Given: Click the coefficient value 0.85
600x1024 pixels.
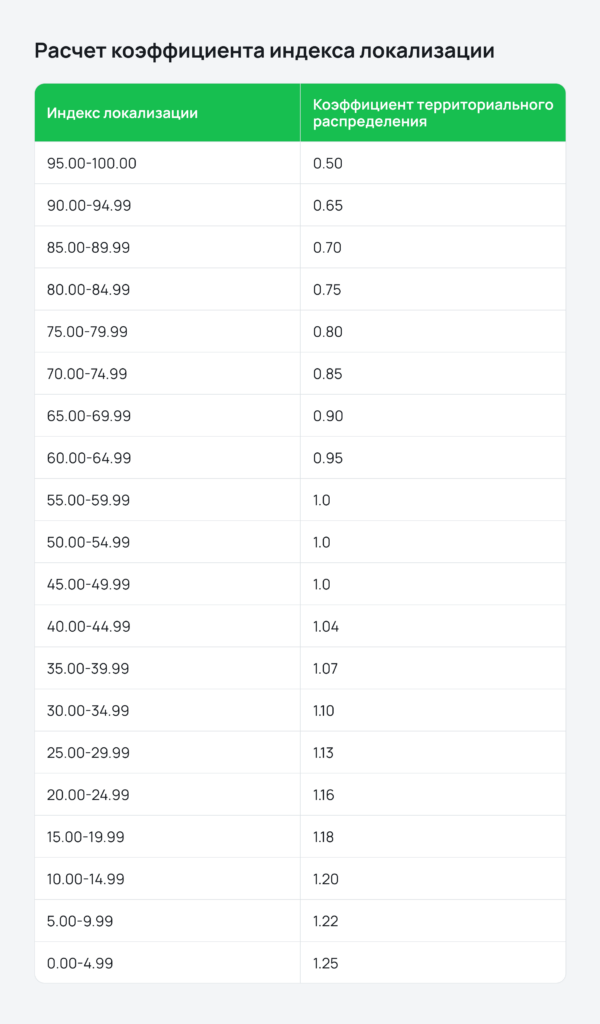Looking at the screenshot, I should pyautogui.click(x=328, y=374).
